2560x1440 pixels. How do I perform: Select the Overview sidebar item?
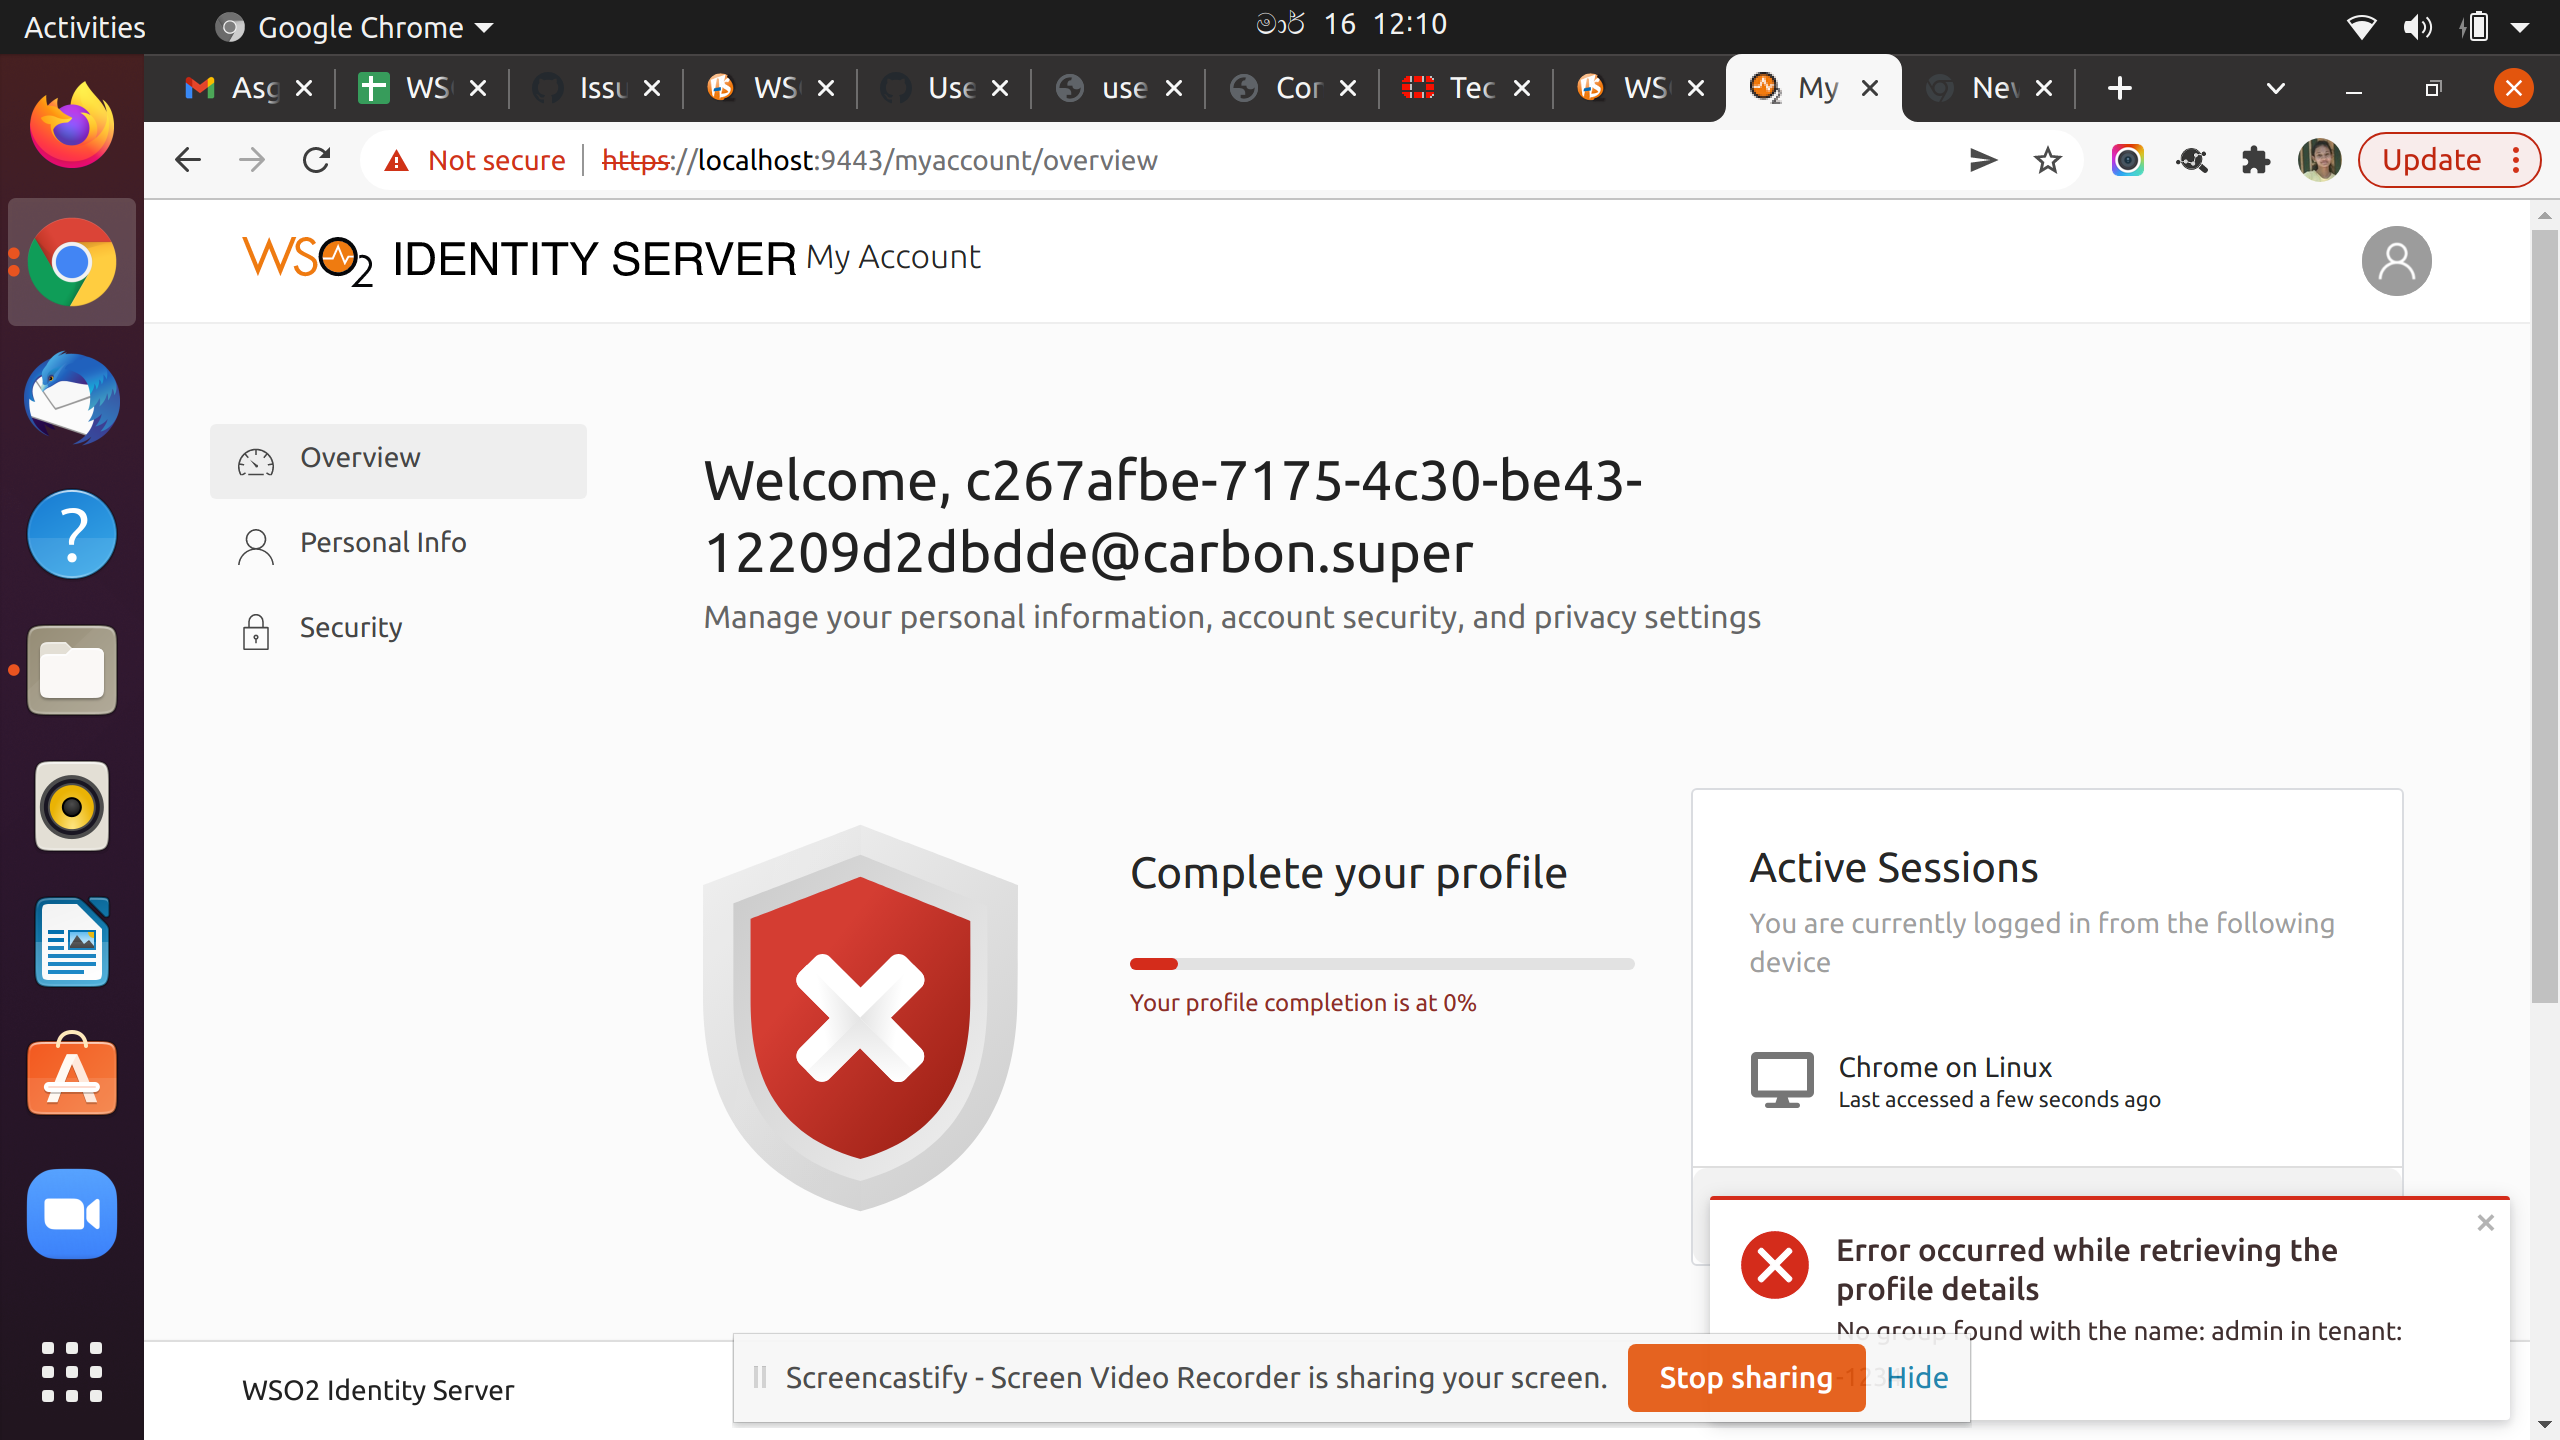pyautogui.click(x=360, y=458)
